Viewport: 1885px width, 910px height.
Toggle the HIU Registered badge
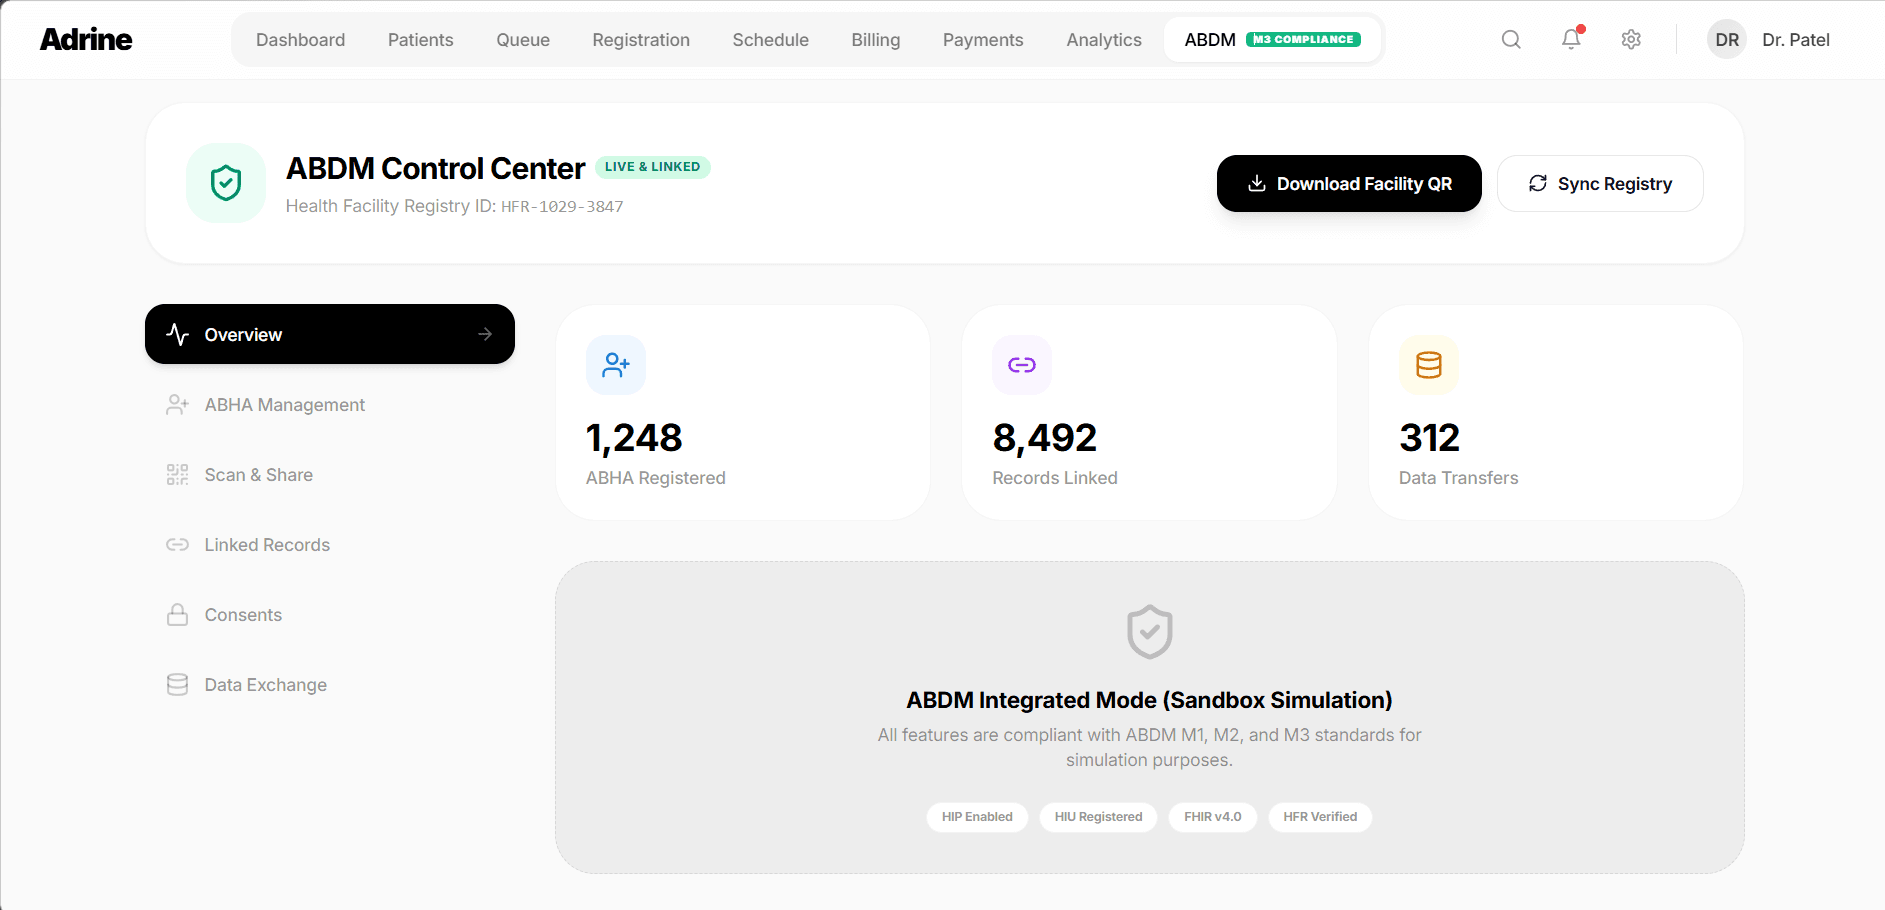1098,817
